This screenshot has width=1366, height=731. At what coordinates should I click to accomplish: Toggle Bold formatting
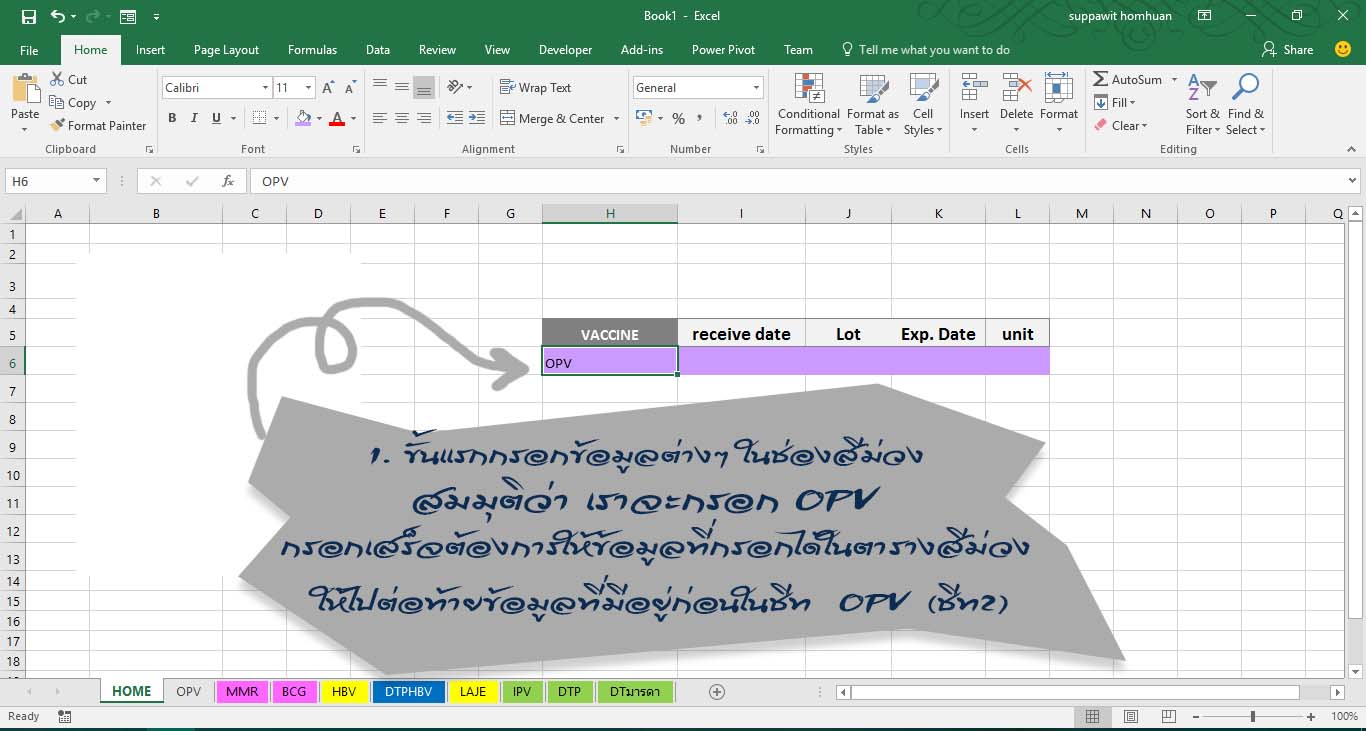click(x=172, y=118)
